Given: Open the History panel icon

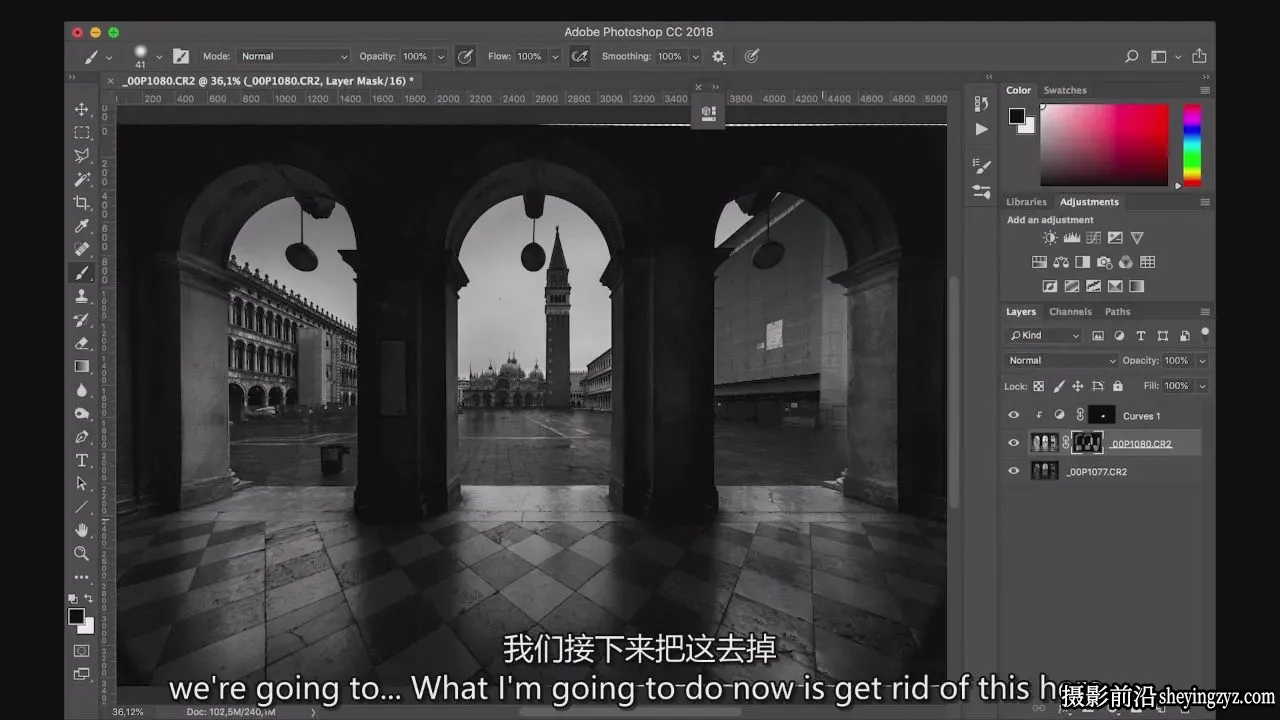Looking at the screenshot, I should pyautogui.click(x=982, y=105).
